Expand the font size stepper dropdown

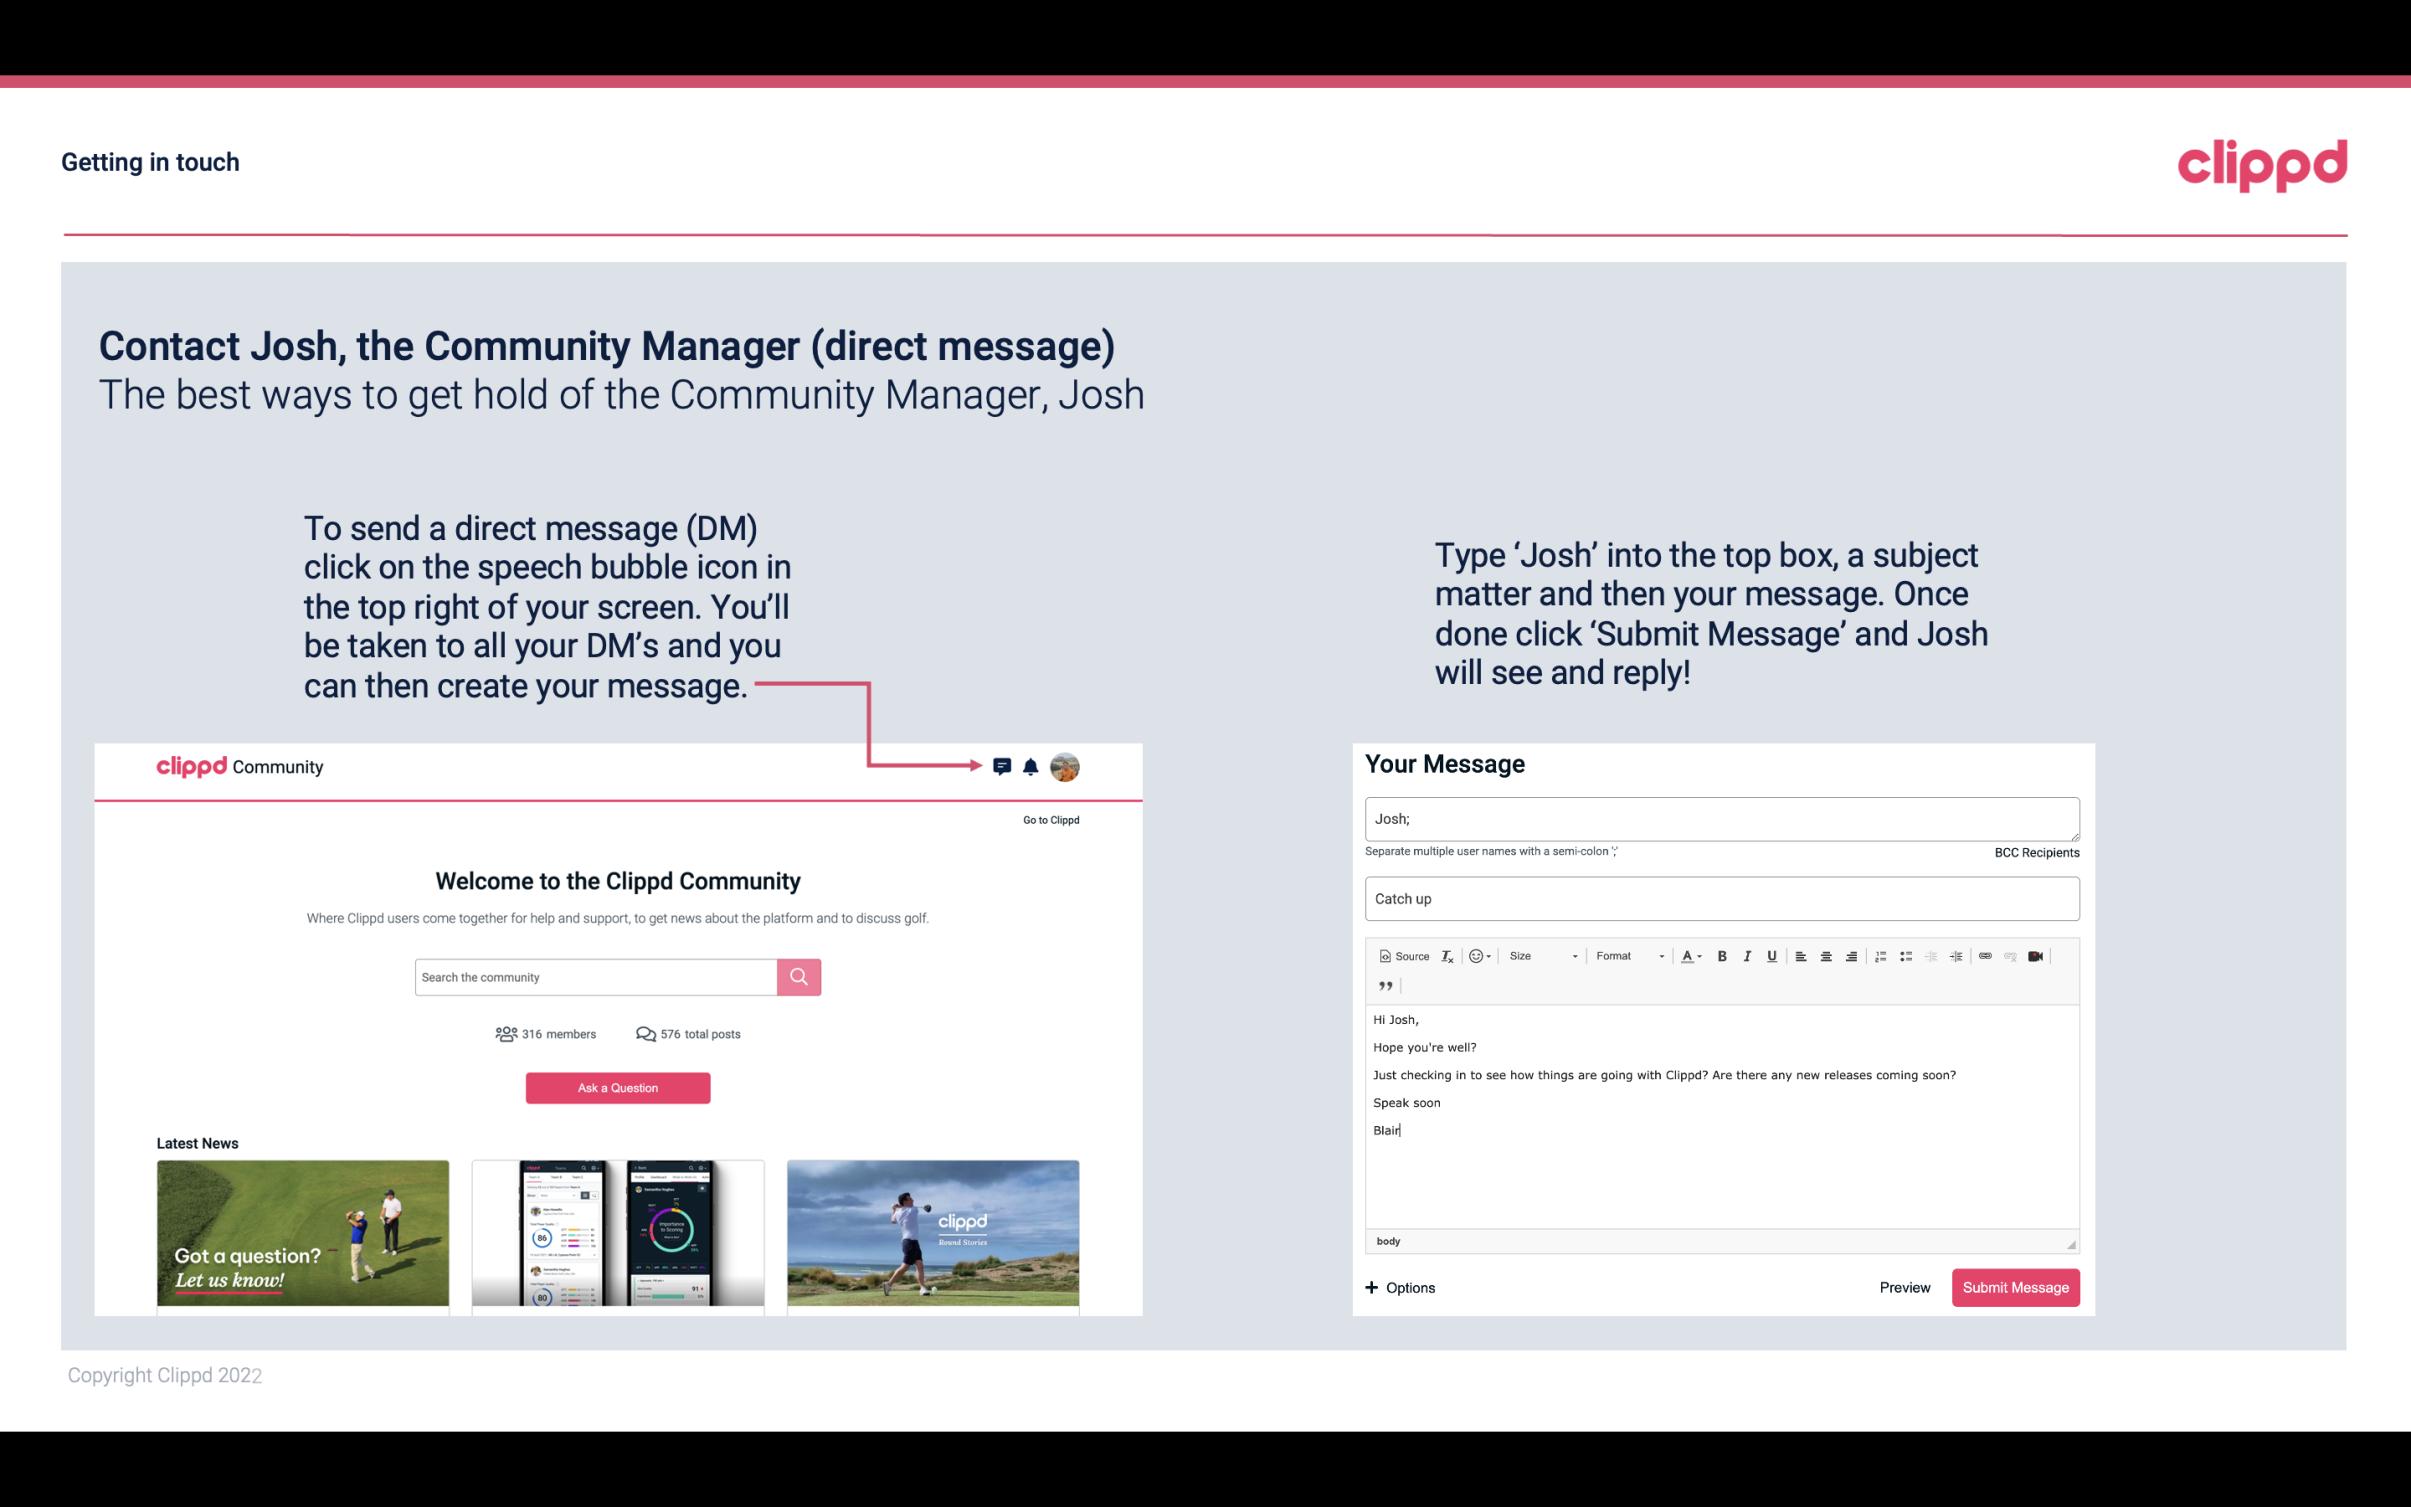1571,955
